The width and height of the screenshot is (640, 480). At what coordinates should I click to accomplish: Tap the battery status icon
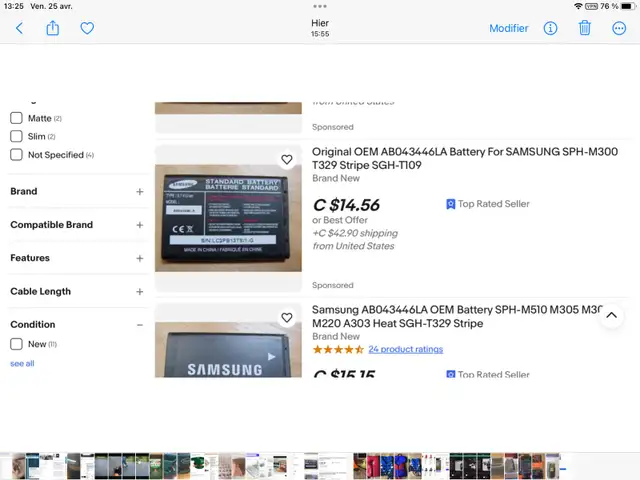[x=628, y=6]
